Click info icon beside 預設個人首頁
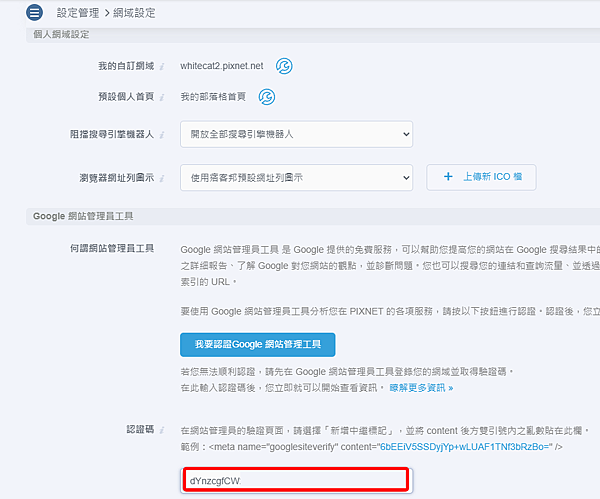 pos(162,97)
